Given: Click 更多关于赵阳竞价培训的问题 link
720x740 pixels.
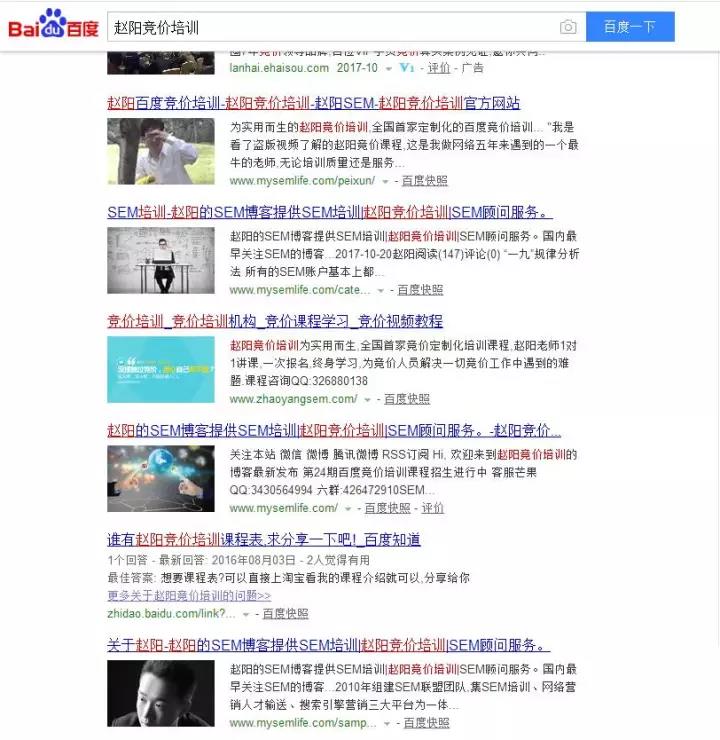Looking at the screenshot, I should coord(188,596).
